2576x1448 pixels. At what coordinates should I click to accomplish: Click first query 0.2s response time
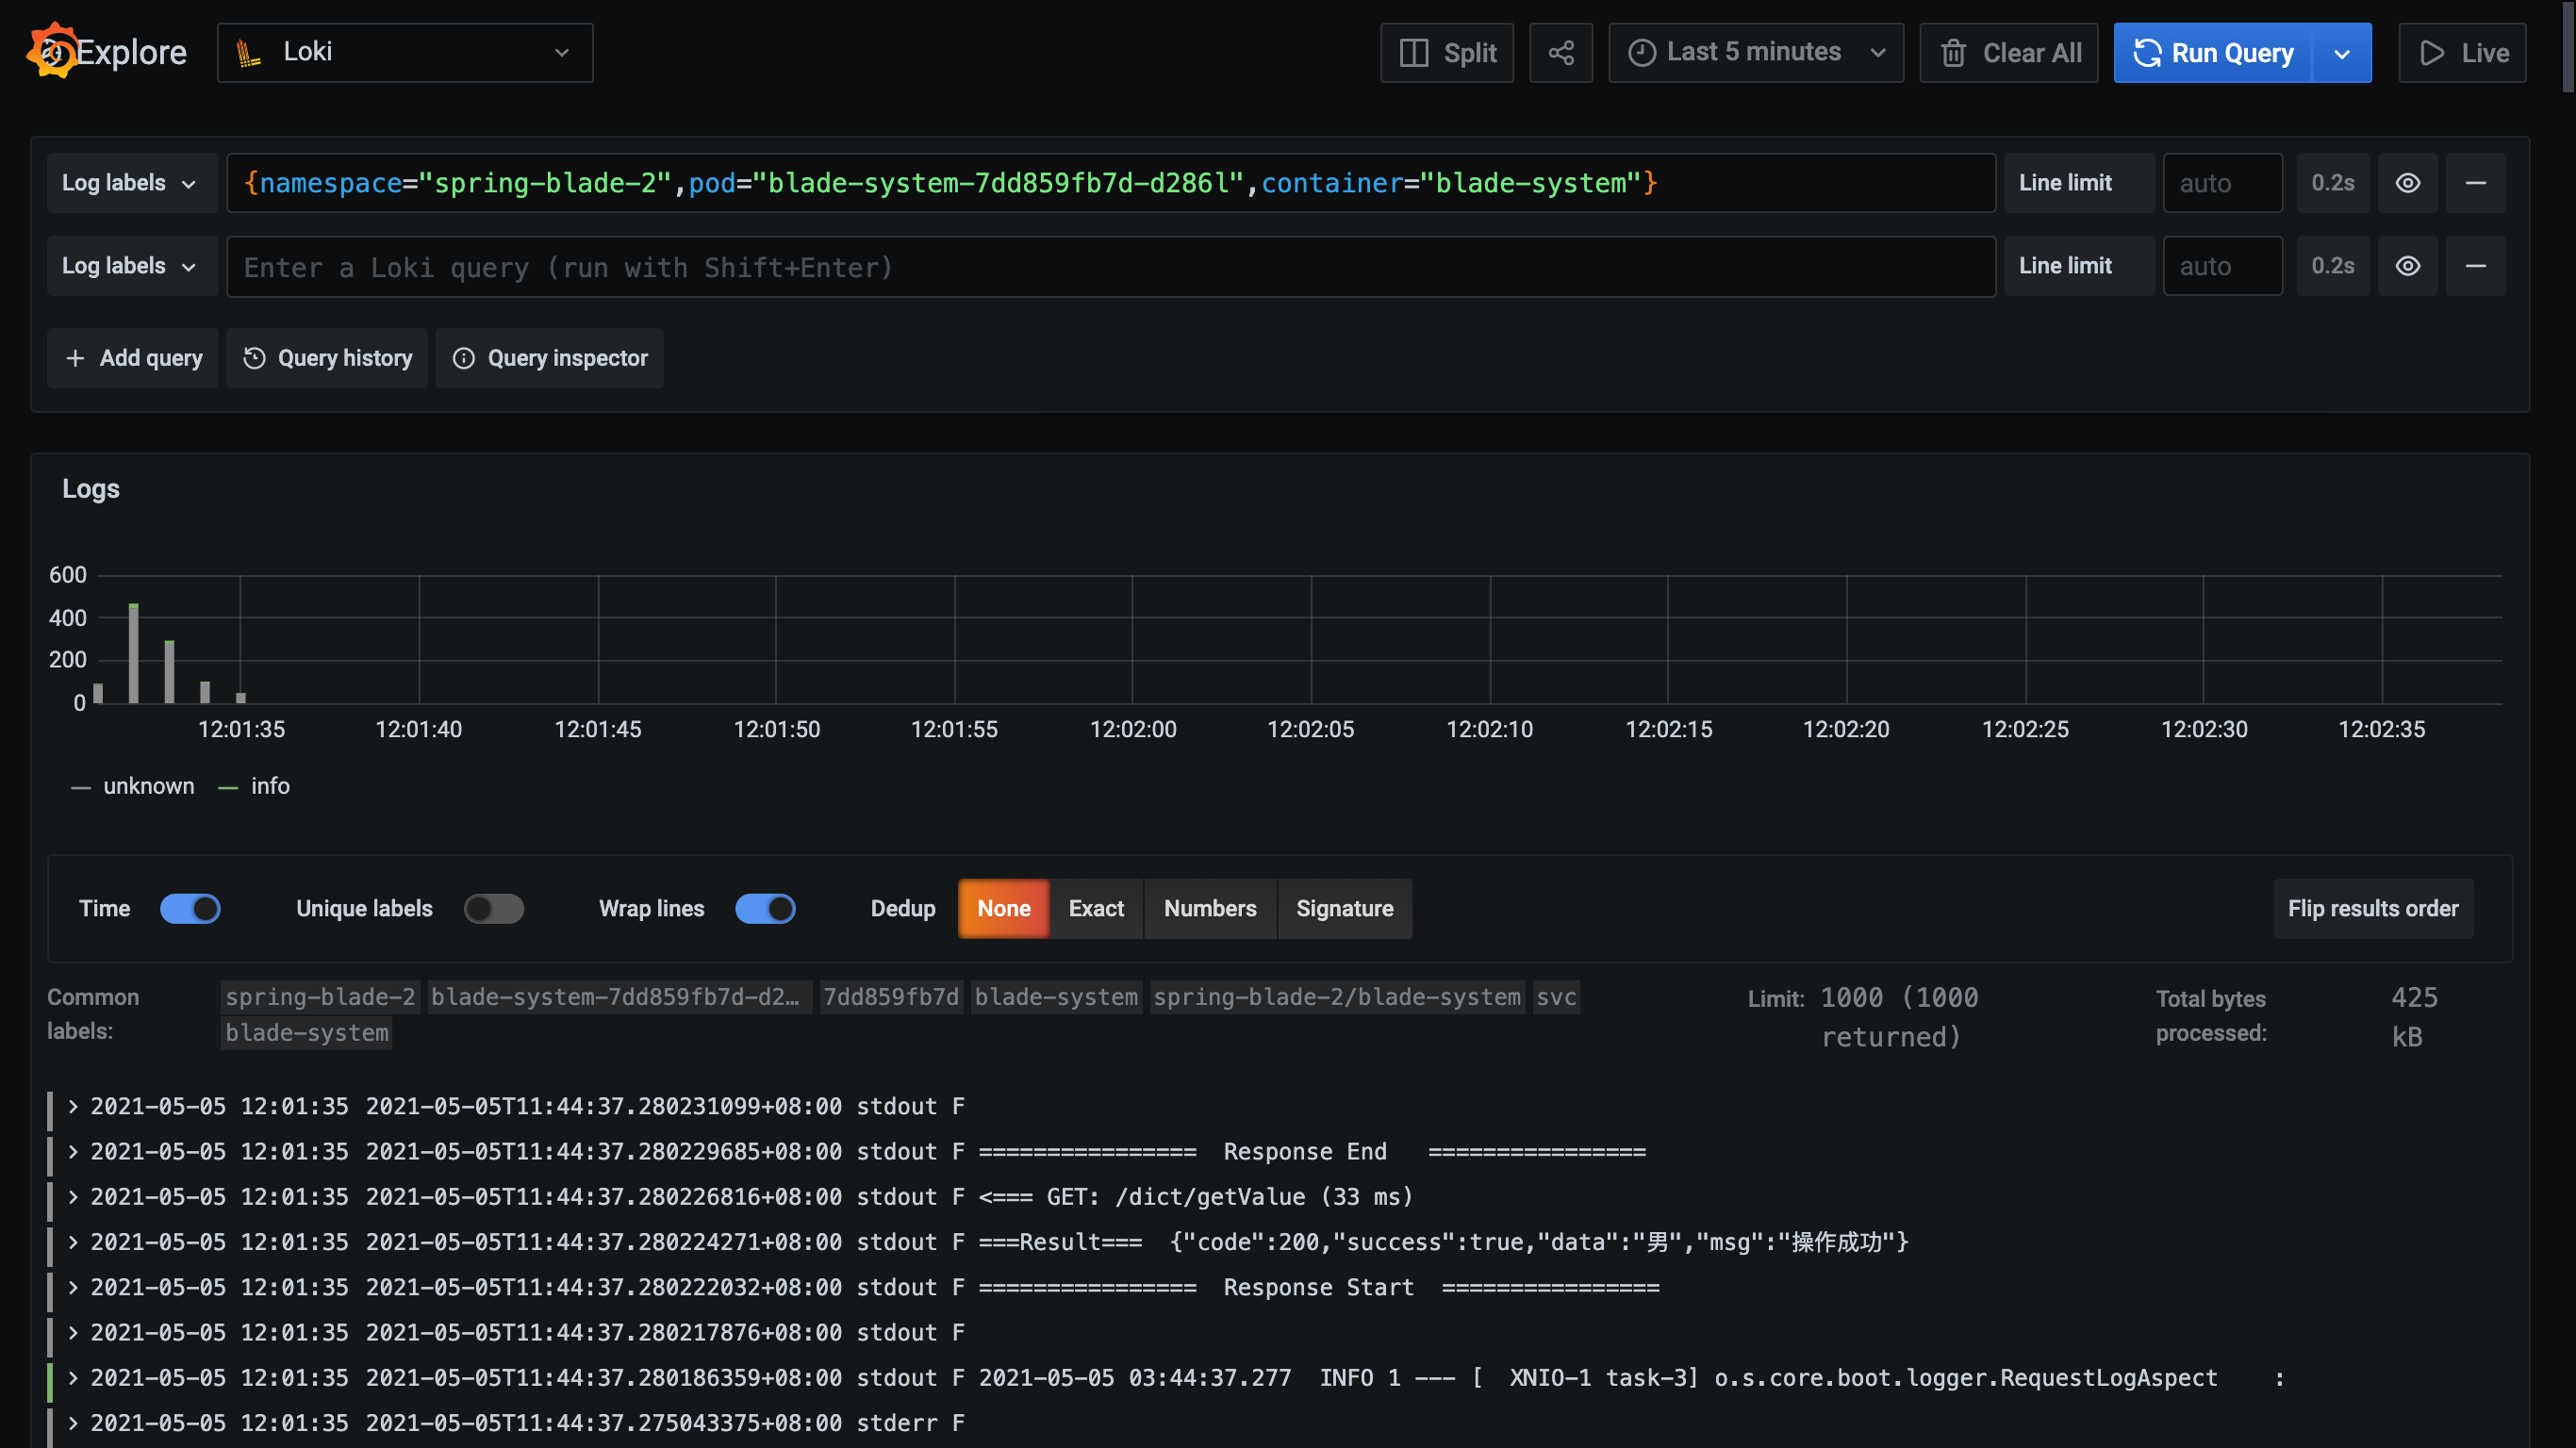[2332, 183]
